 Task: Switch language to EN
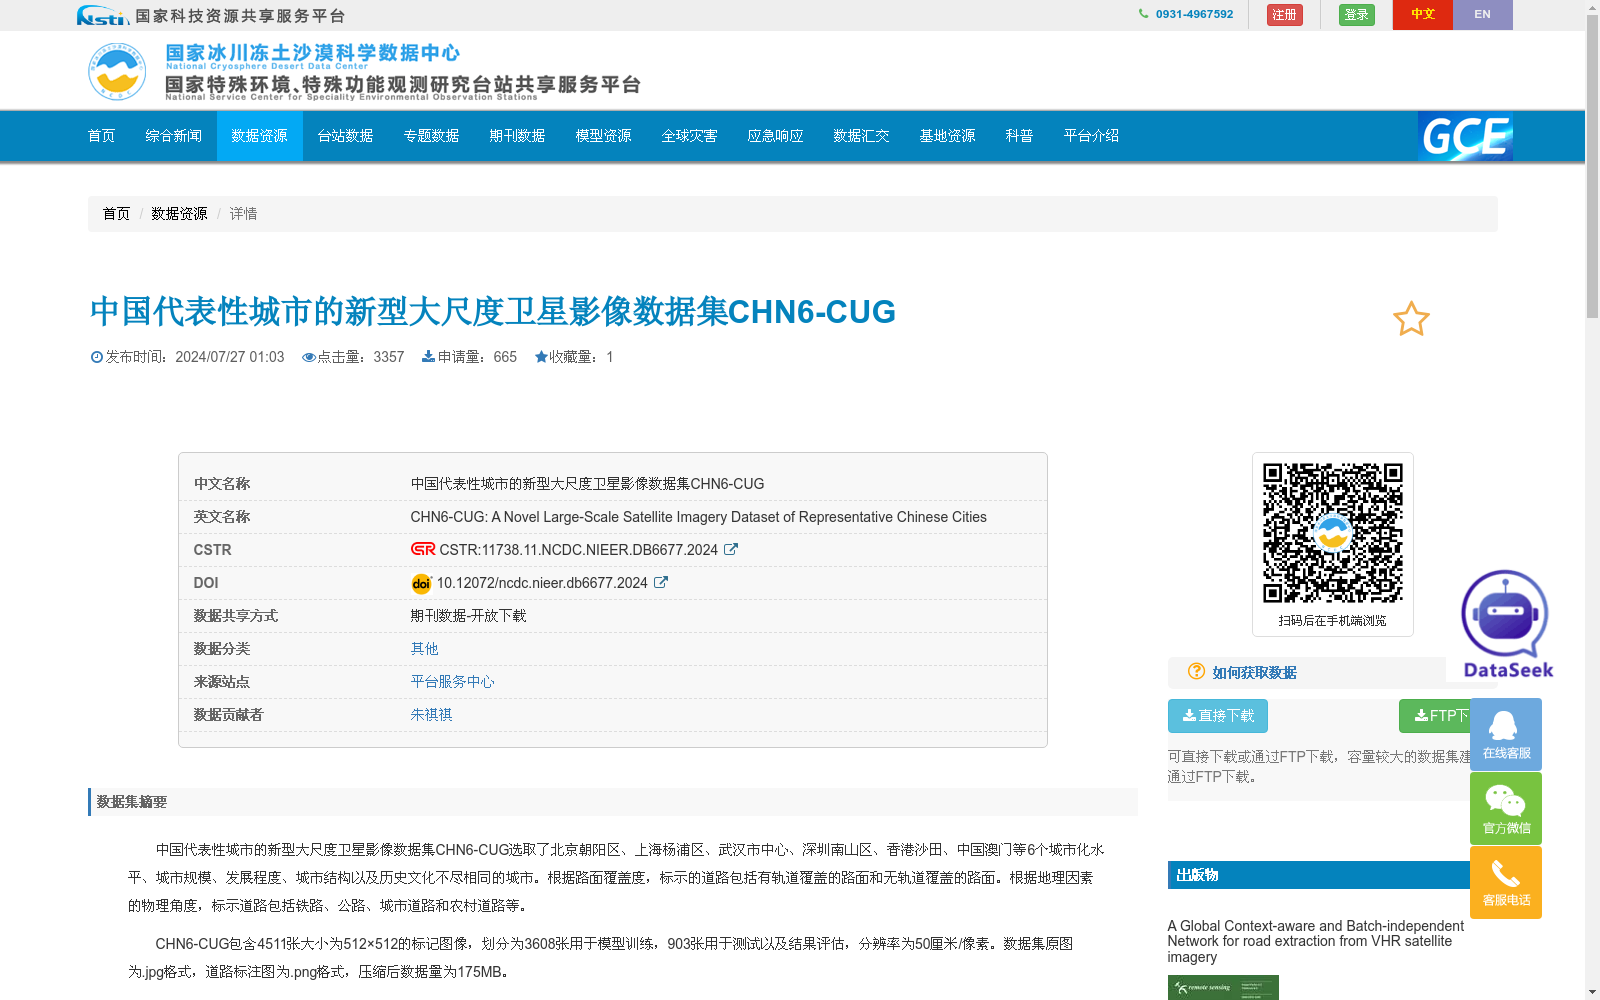pyautogui.click(x=1483, y=15)
